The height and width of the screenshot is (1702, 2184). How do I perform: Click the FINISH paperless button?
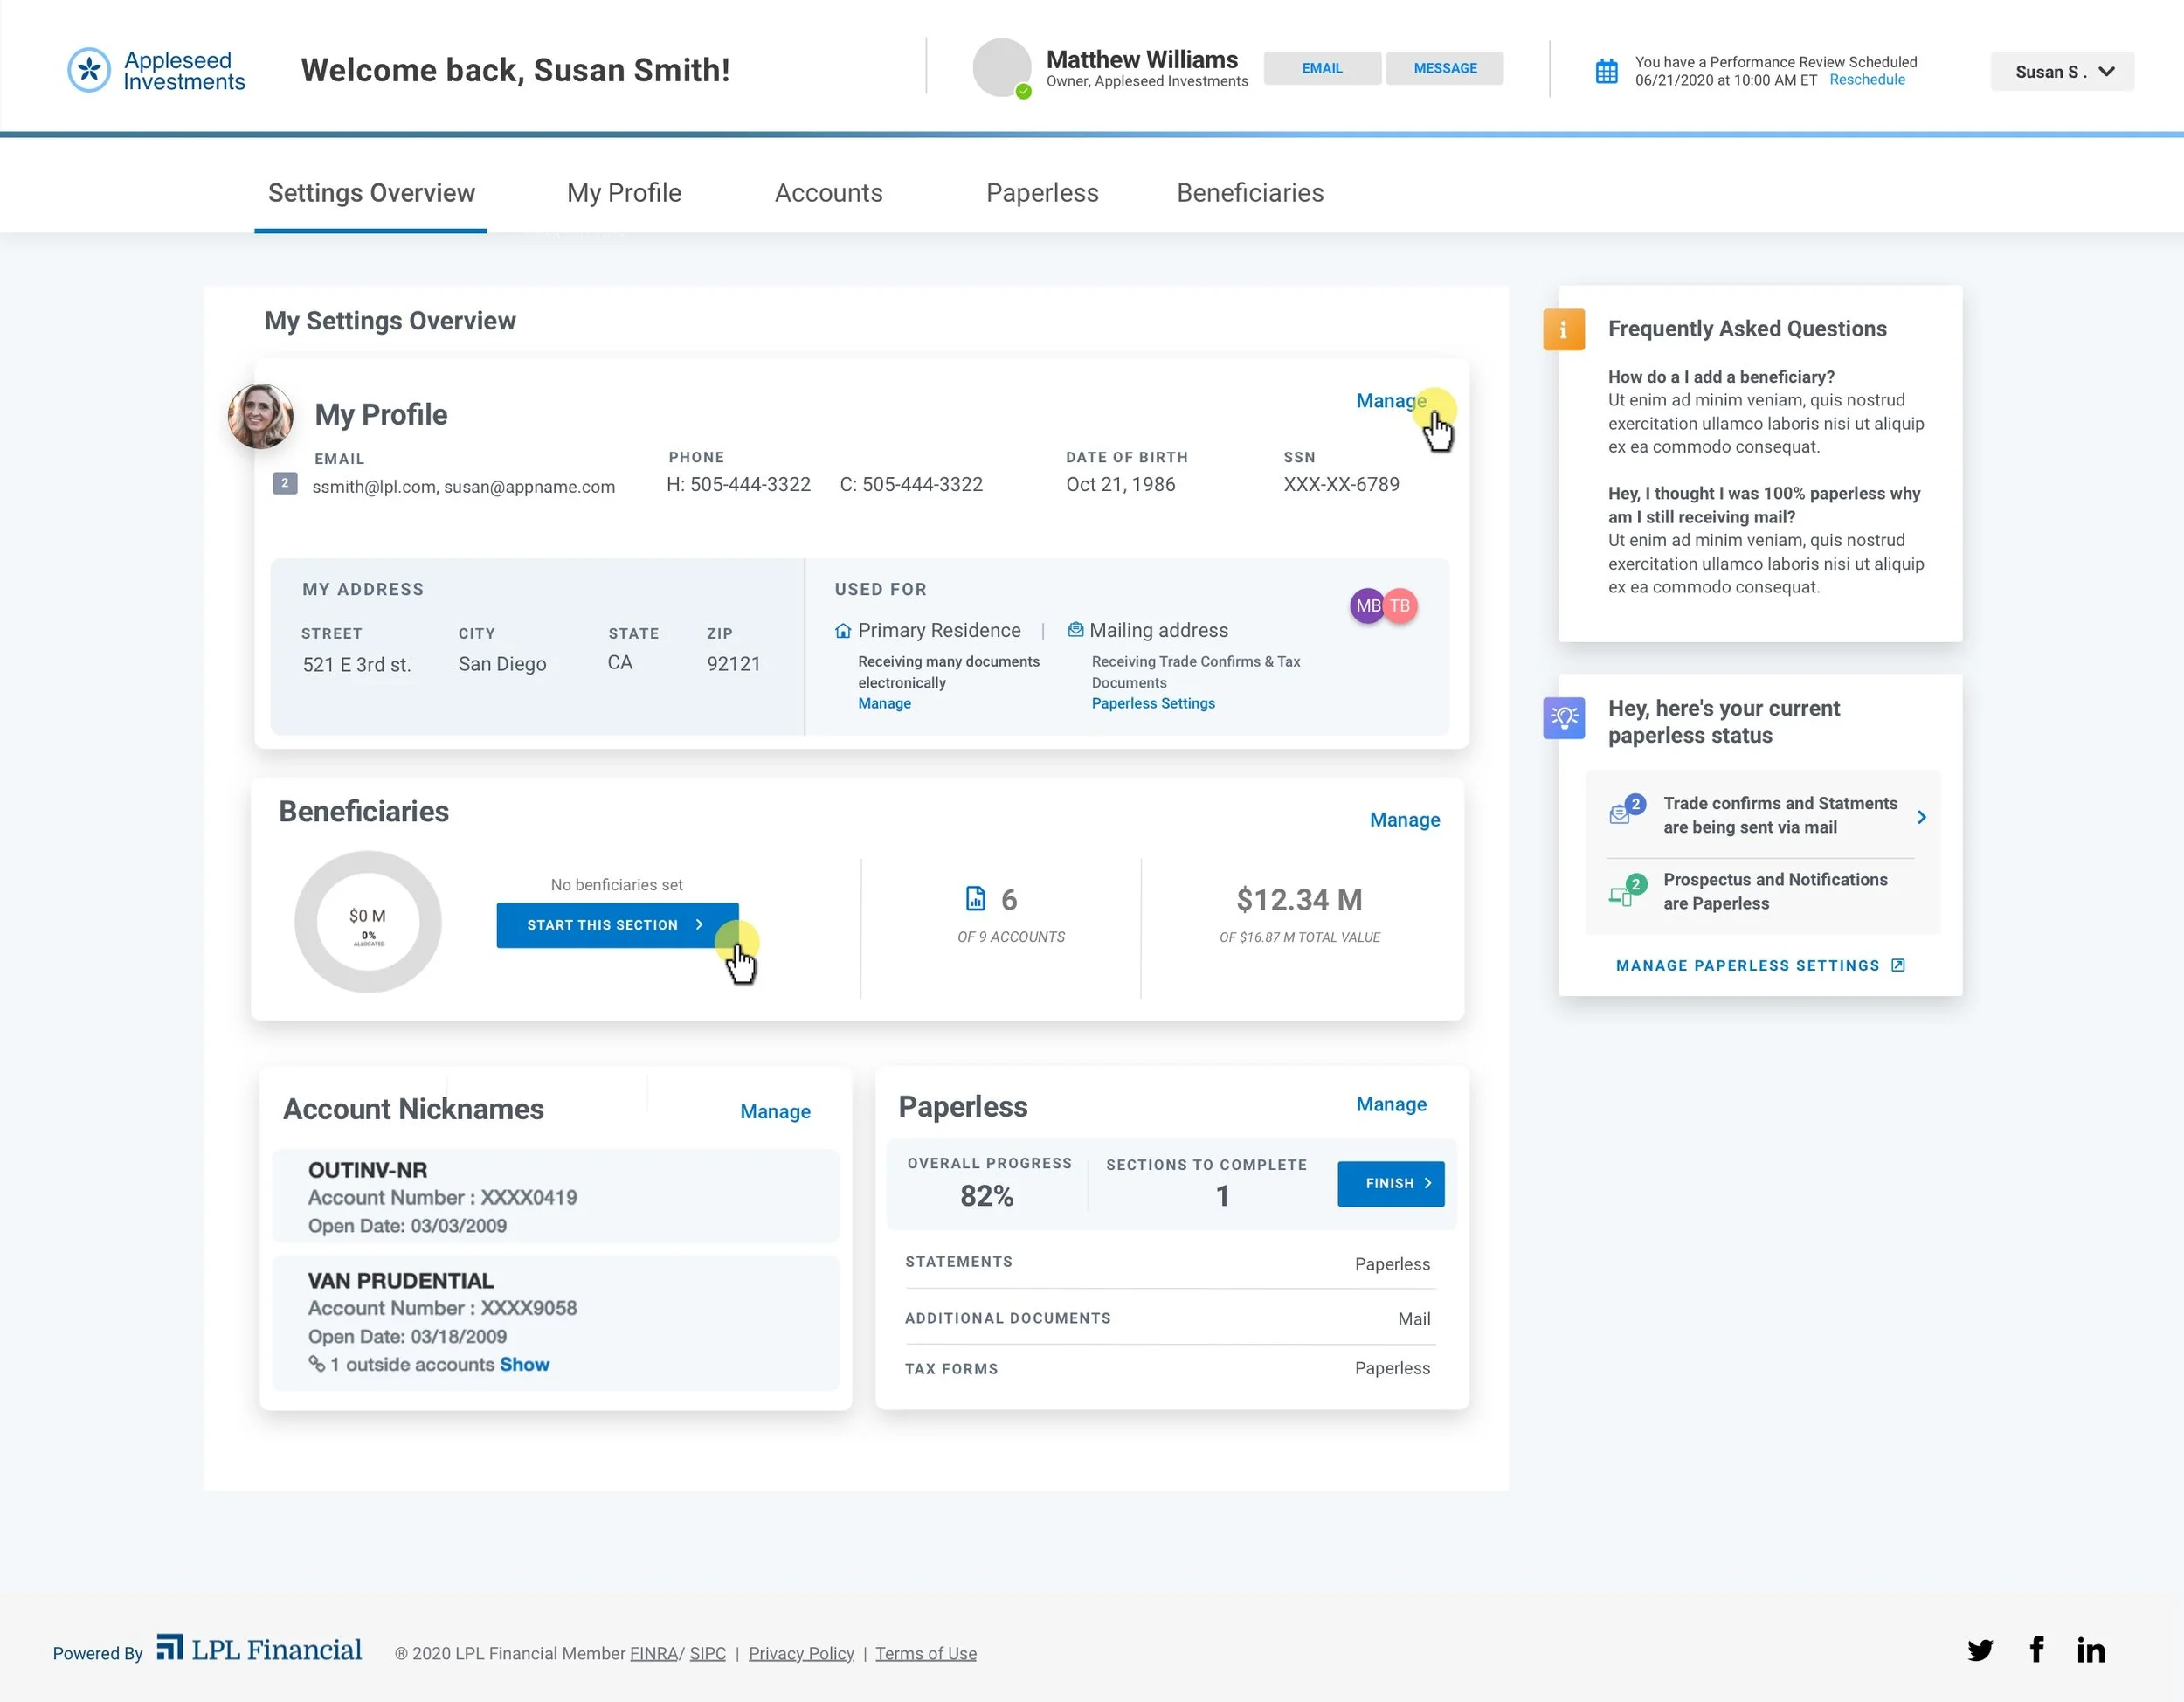click(1390, 1183)
